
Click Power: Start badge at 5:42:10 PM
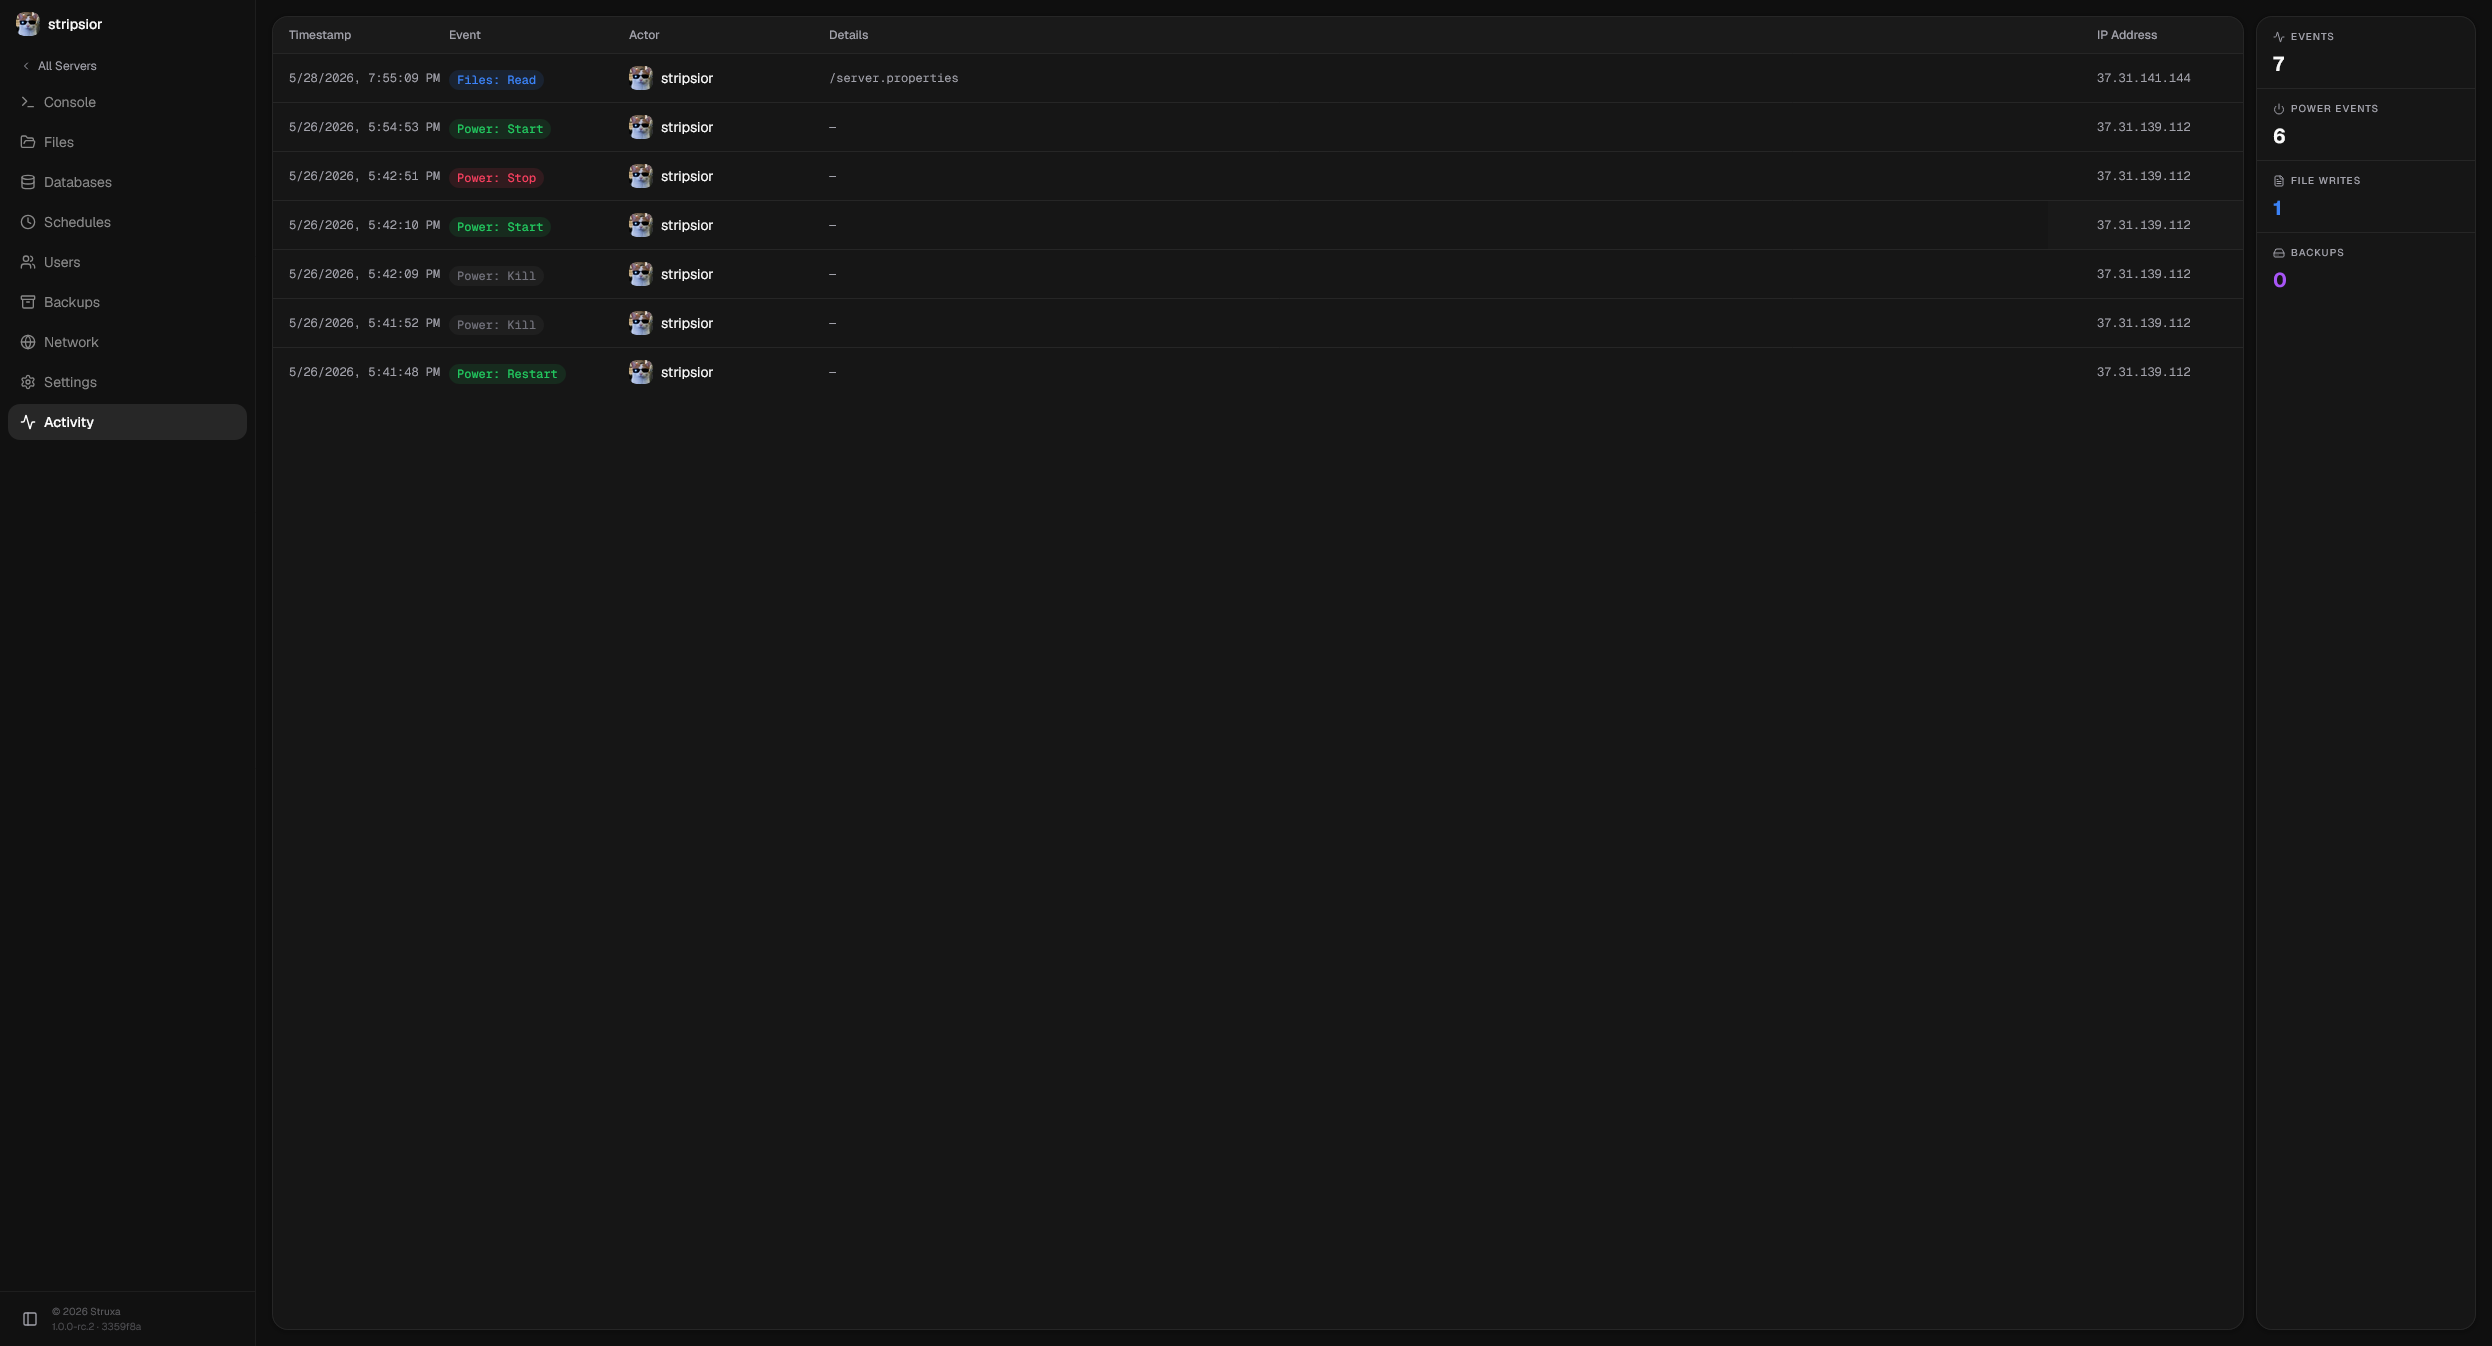500,227
